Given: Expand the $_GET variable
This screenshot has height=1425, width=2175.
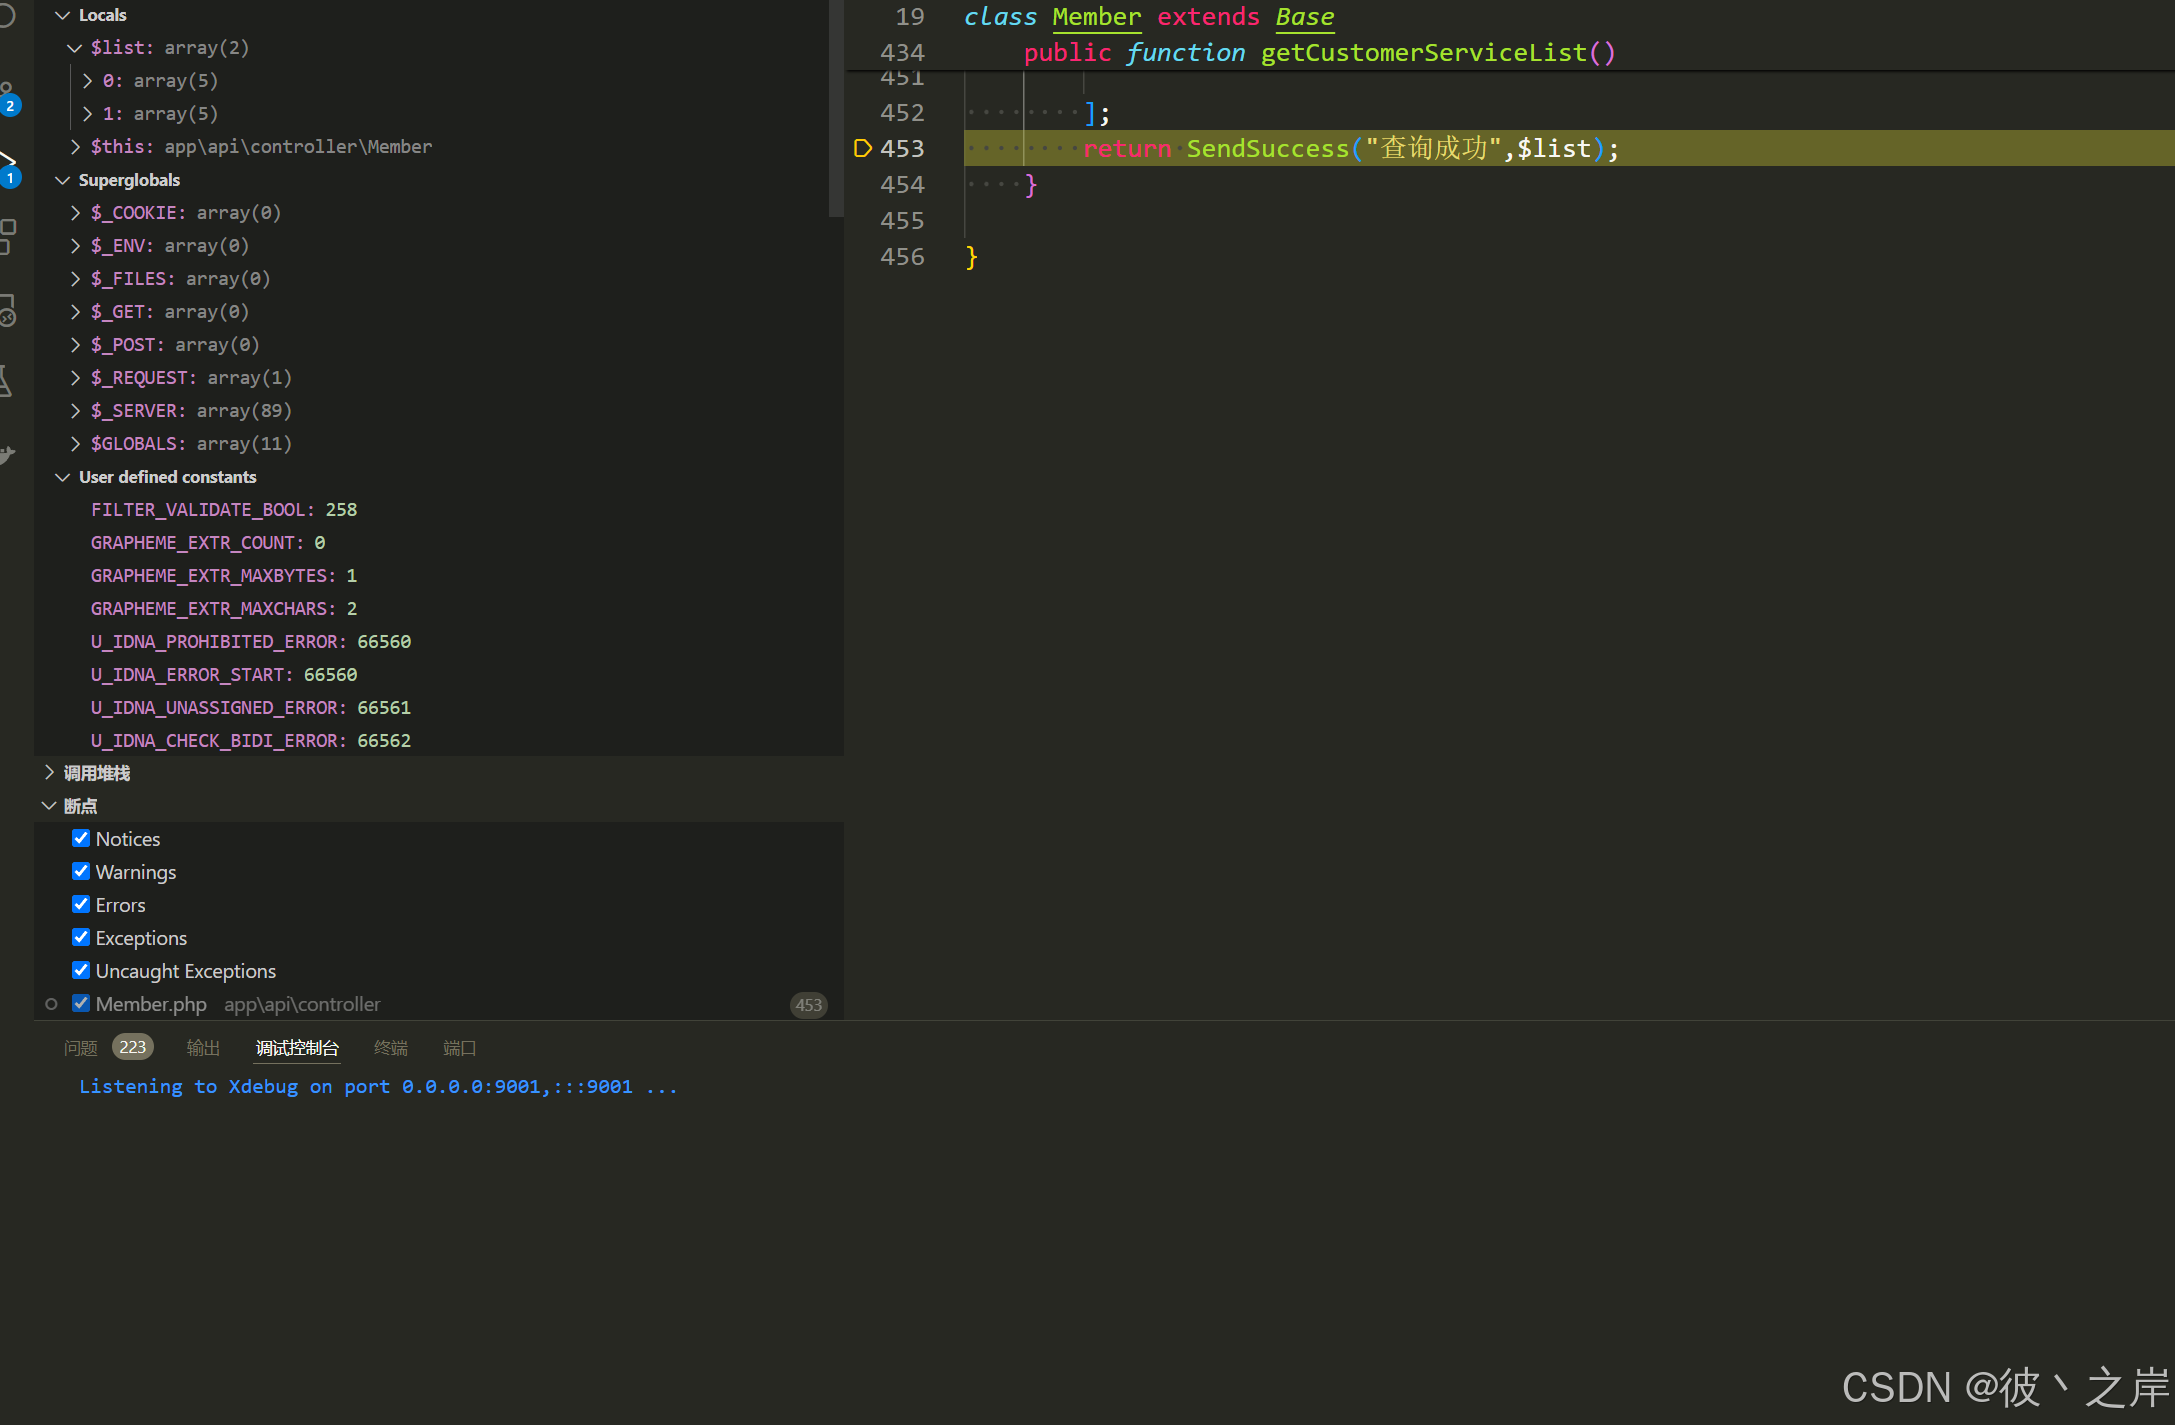Looking at the screenshot, I should tap(75, 312).
